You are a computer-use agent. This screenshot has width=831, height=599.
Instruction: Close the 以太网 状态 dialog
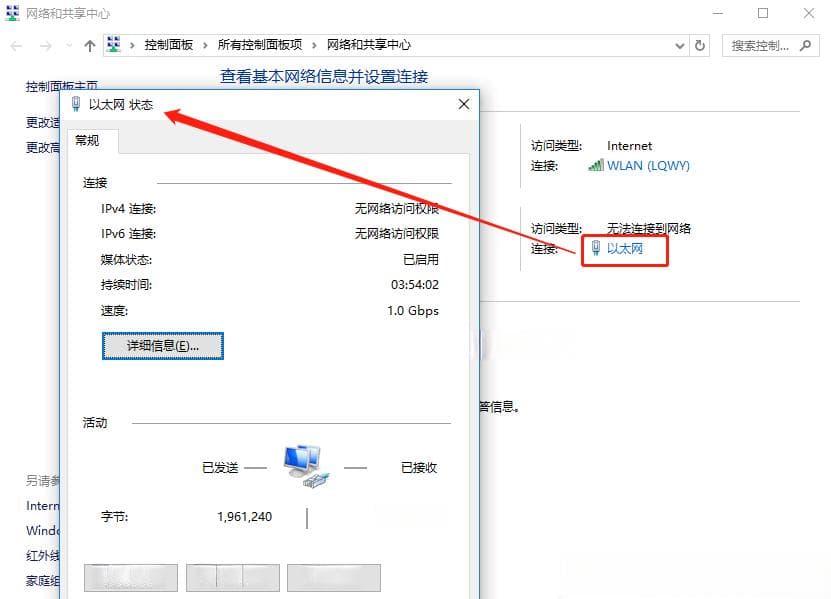464,104
